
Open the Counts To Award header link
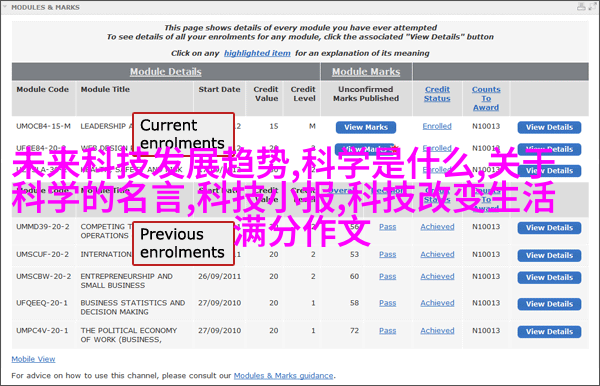486,98
